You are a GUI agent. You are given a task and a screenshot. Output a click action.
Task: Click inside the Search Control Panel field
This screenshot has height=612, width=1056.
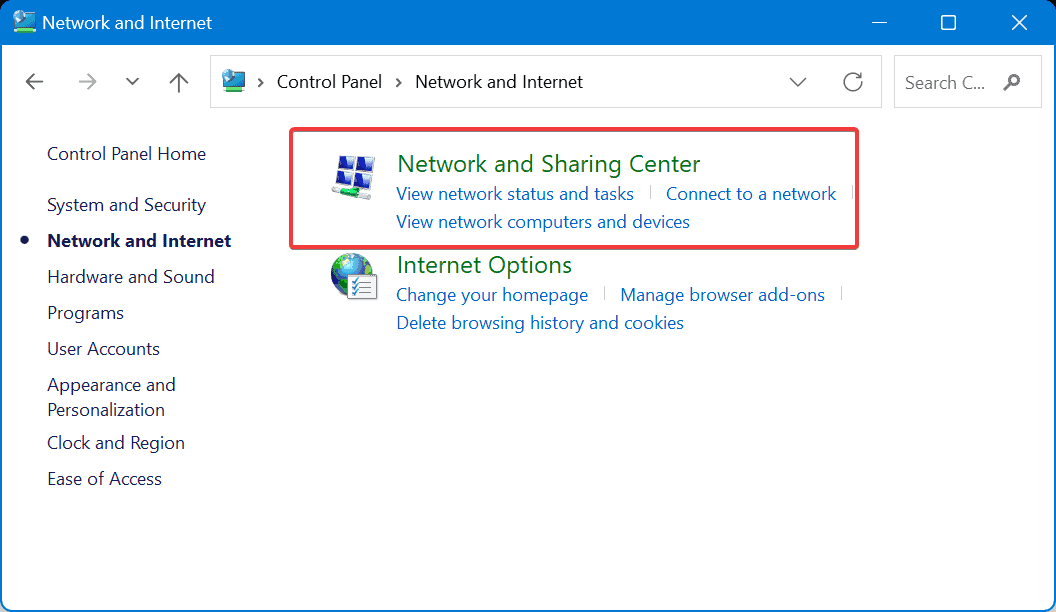coord(950,82)
